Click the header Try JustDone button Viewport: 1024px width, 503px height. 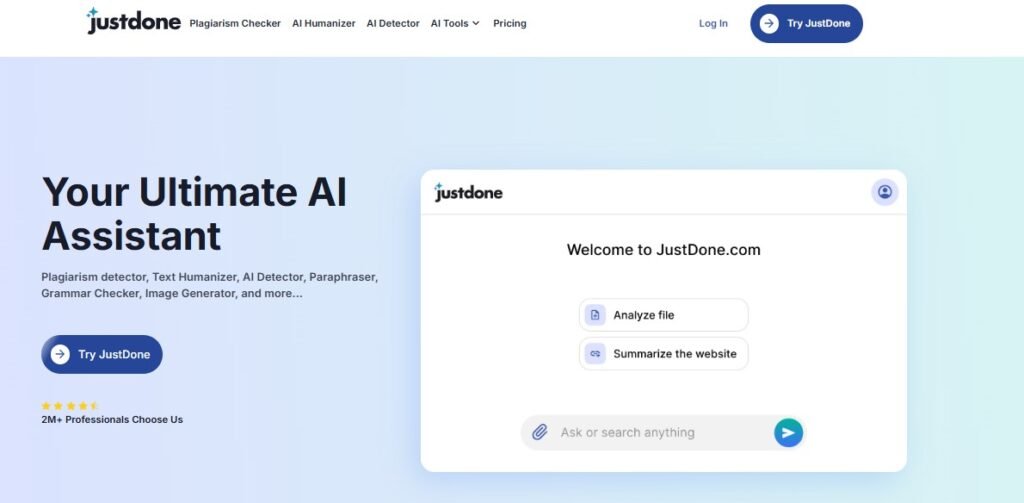click(x=807, y=24)
